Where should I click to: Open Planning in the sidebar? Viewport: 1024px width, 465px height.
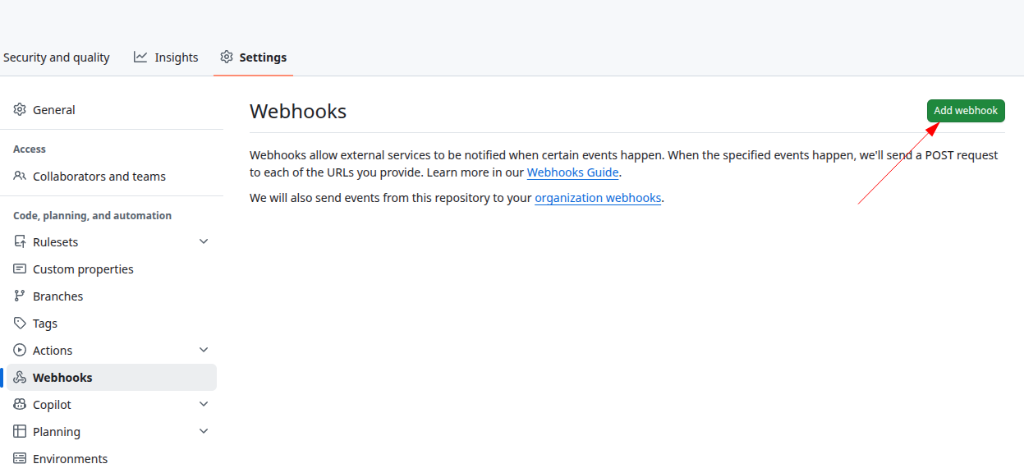coord(111,432)
